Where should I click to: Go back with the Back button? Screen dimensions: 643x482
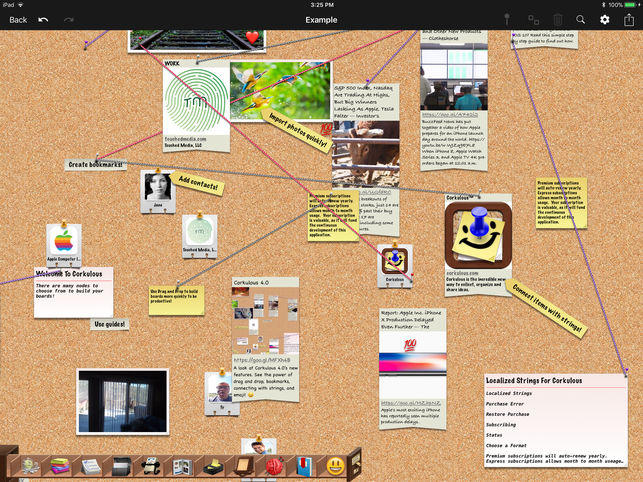(18, 20)
